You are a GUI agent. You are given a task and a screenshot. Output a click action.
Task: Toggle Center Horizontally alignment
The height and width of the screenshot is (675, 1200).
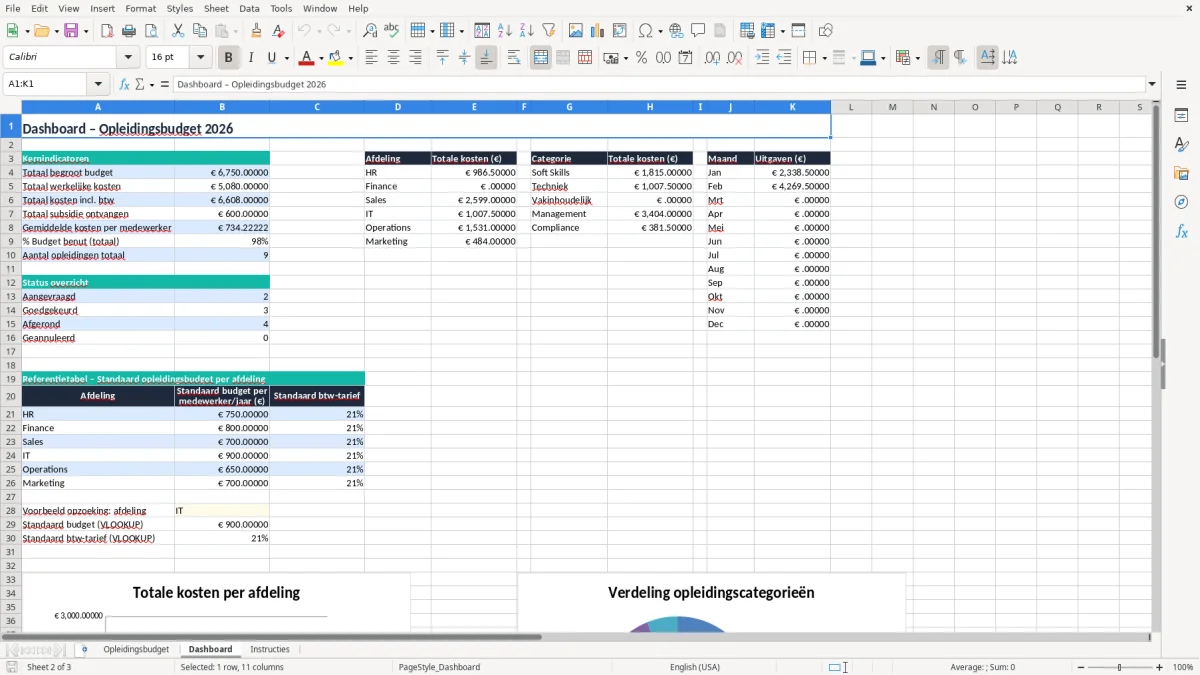click(x=393, y=58)
